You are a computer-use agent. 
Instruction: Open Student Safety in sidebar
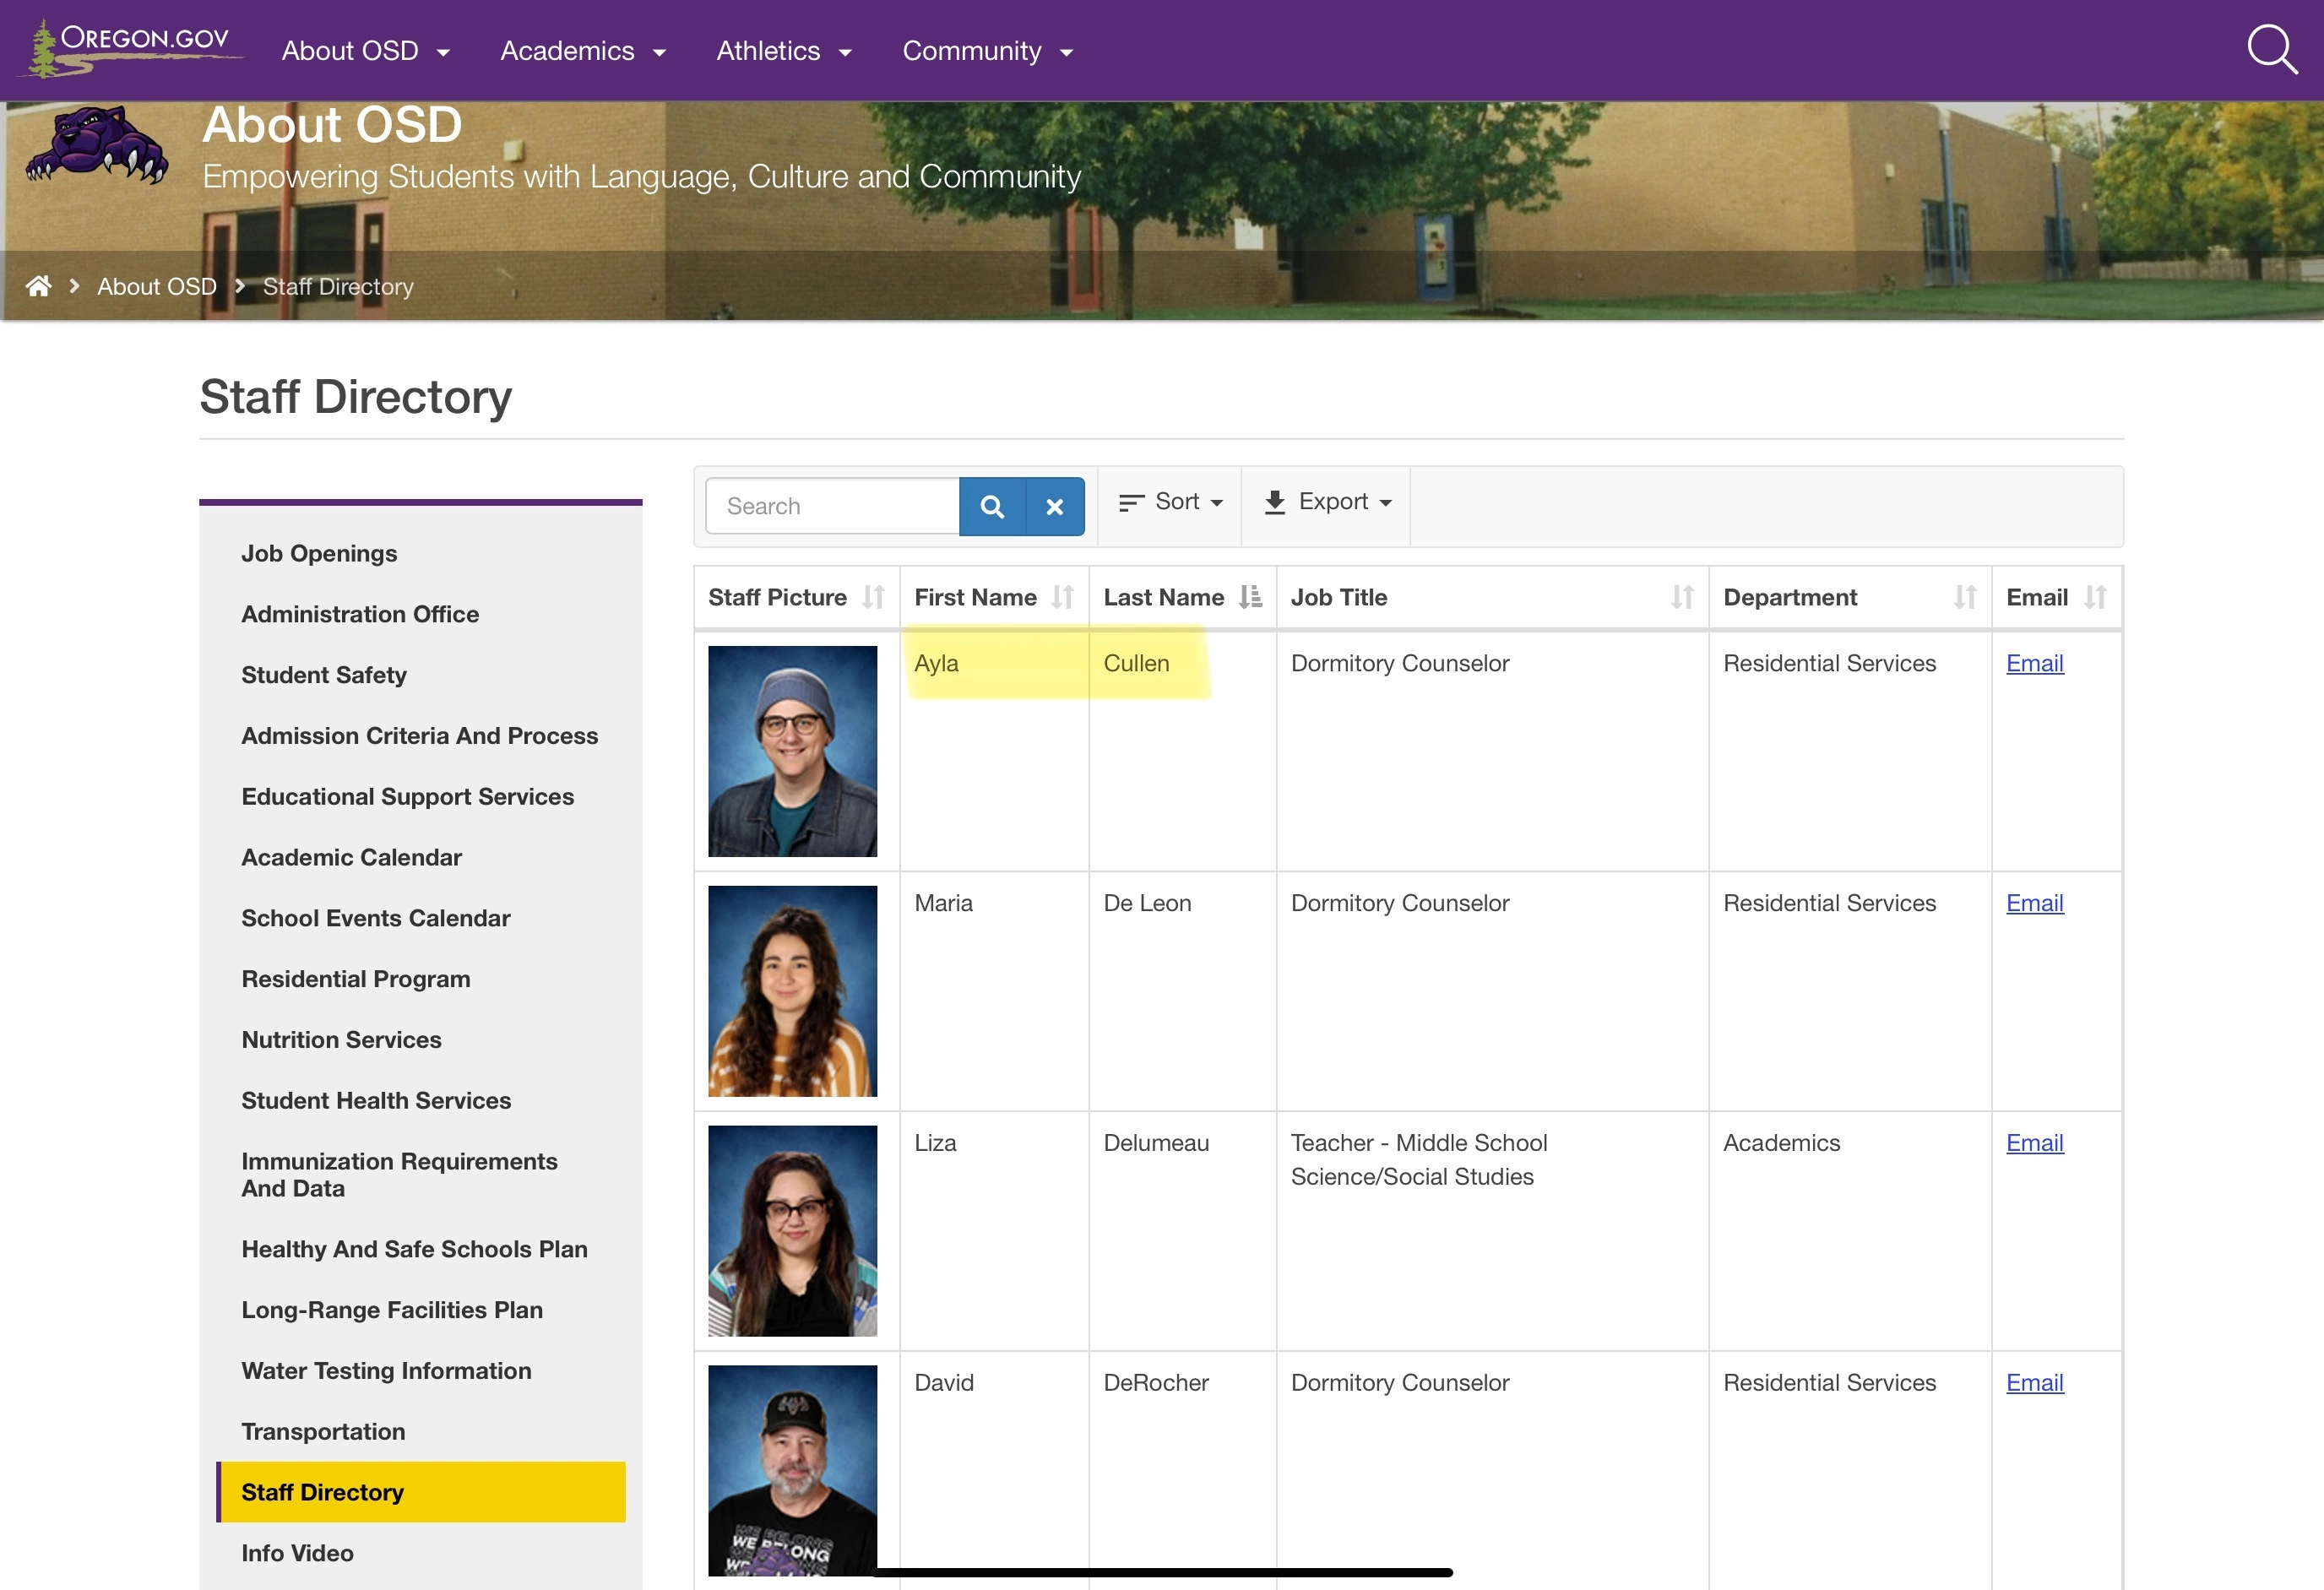[x=324, y=675]
